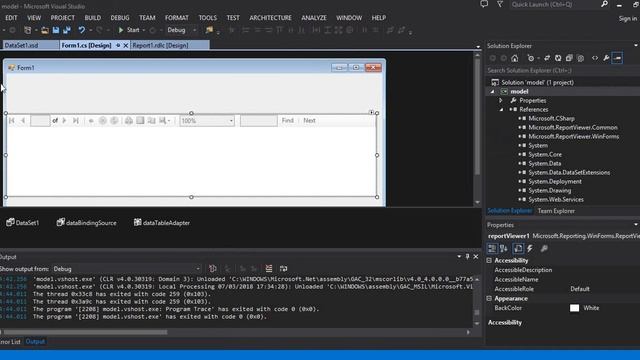Click the Save icon in the main toolbar
This screenshot has width=640, height=360.
pyautogui.click(x=56, y=30)
